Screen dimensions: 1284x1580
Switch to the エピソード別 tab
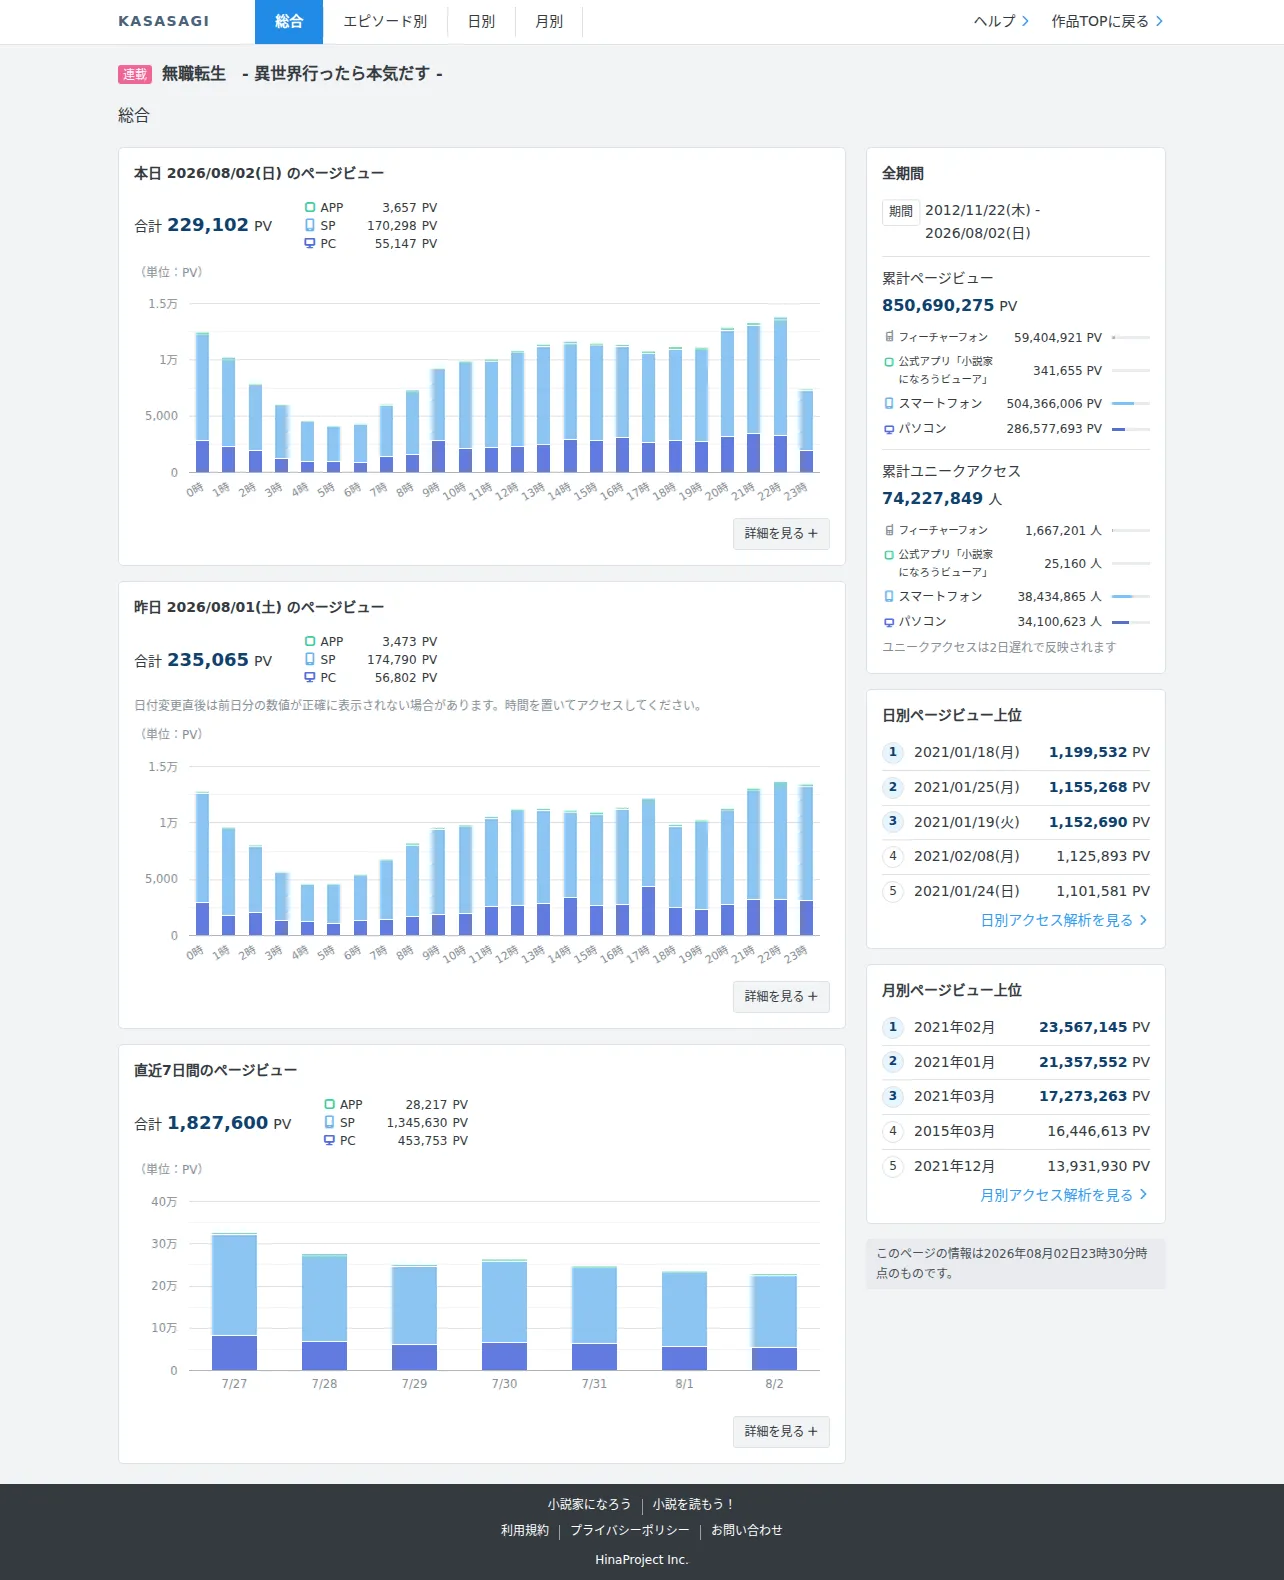click(x=385, y=21)
